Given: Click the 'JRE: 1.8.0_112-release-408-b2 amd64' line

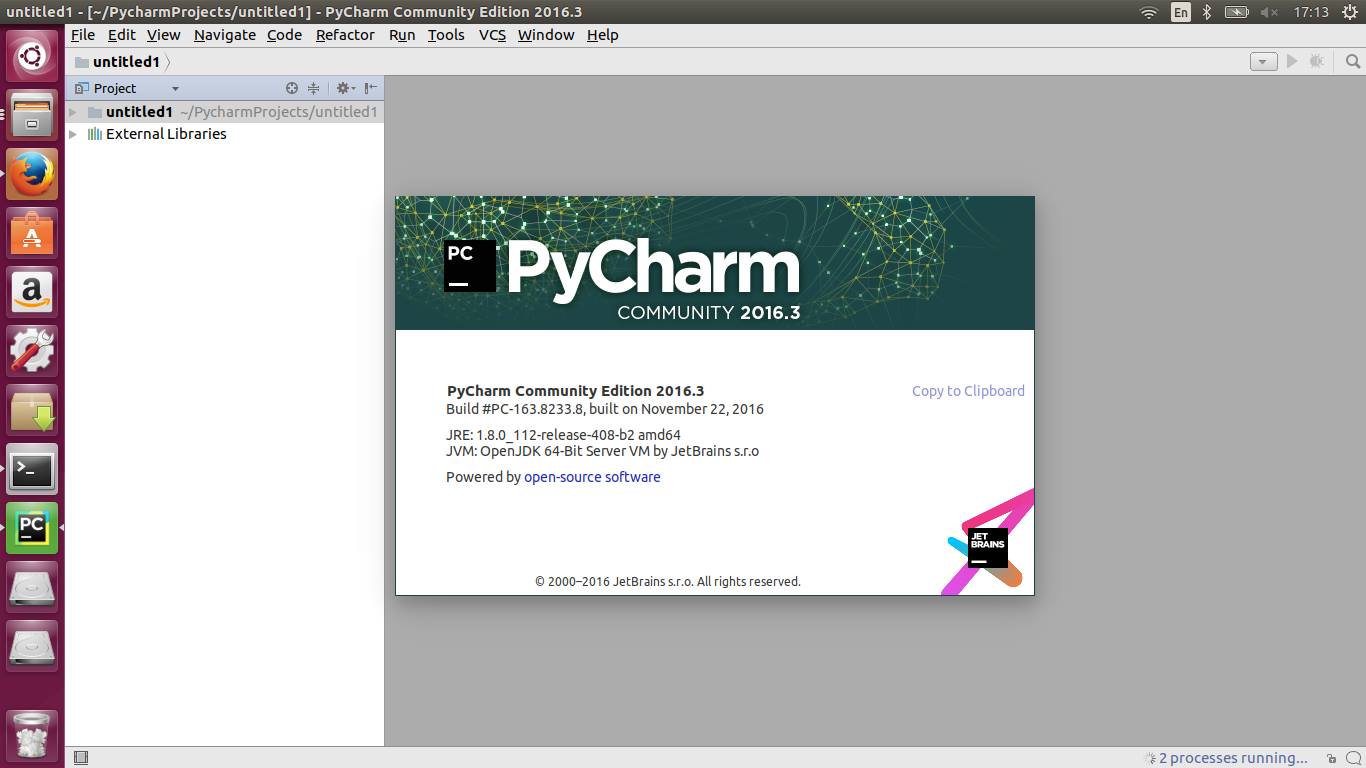Looking at the screenshot, I should [563, 435].
